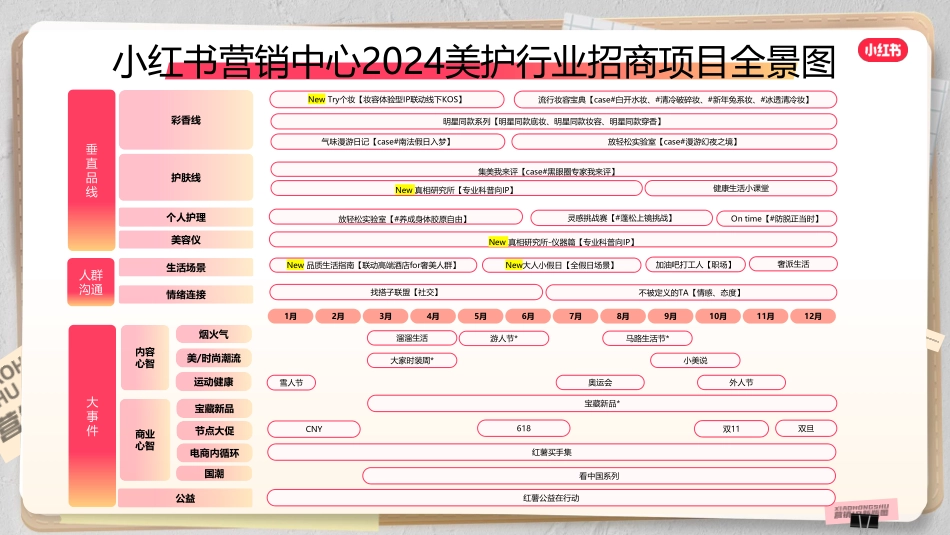Click the 大家时装周 event pill

[x=412, y=361]
